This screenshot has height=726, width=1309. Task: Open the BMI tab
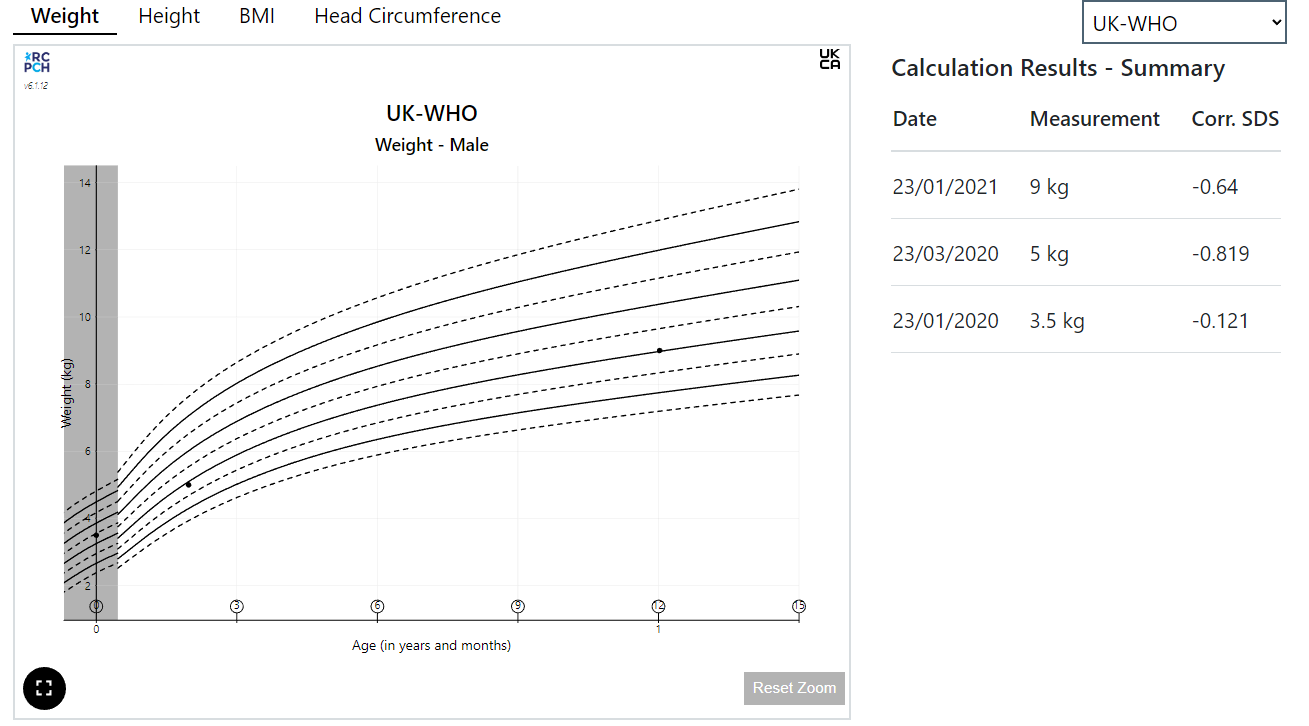pyautogui.click(x=257, y=16)
